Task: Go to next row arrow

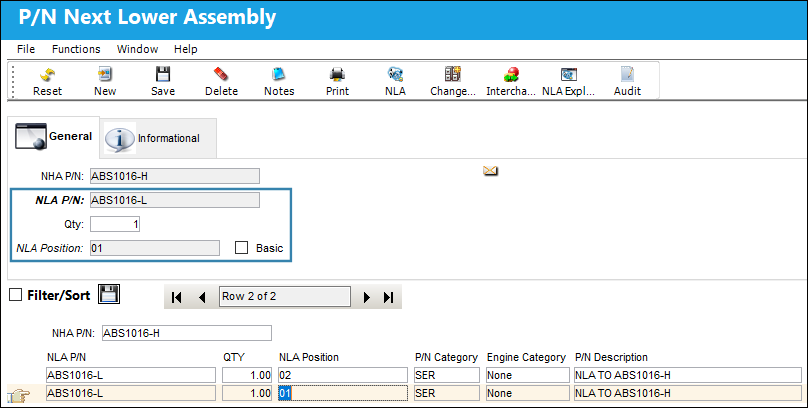Action: click(x=366, y=297)
